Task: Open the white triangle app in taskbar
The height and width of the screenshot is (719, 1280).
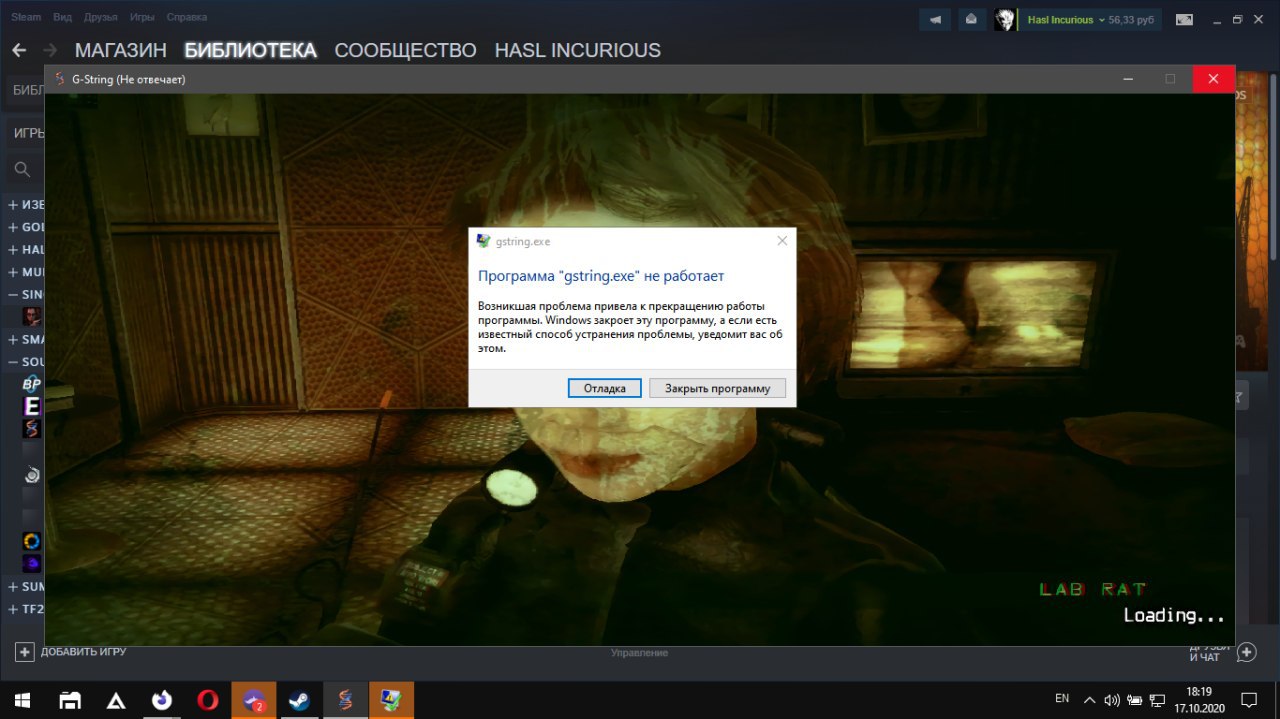Action: coord(116,700)
